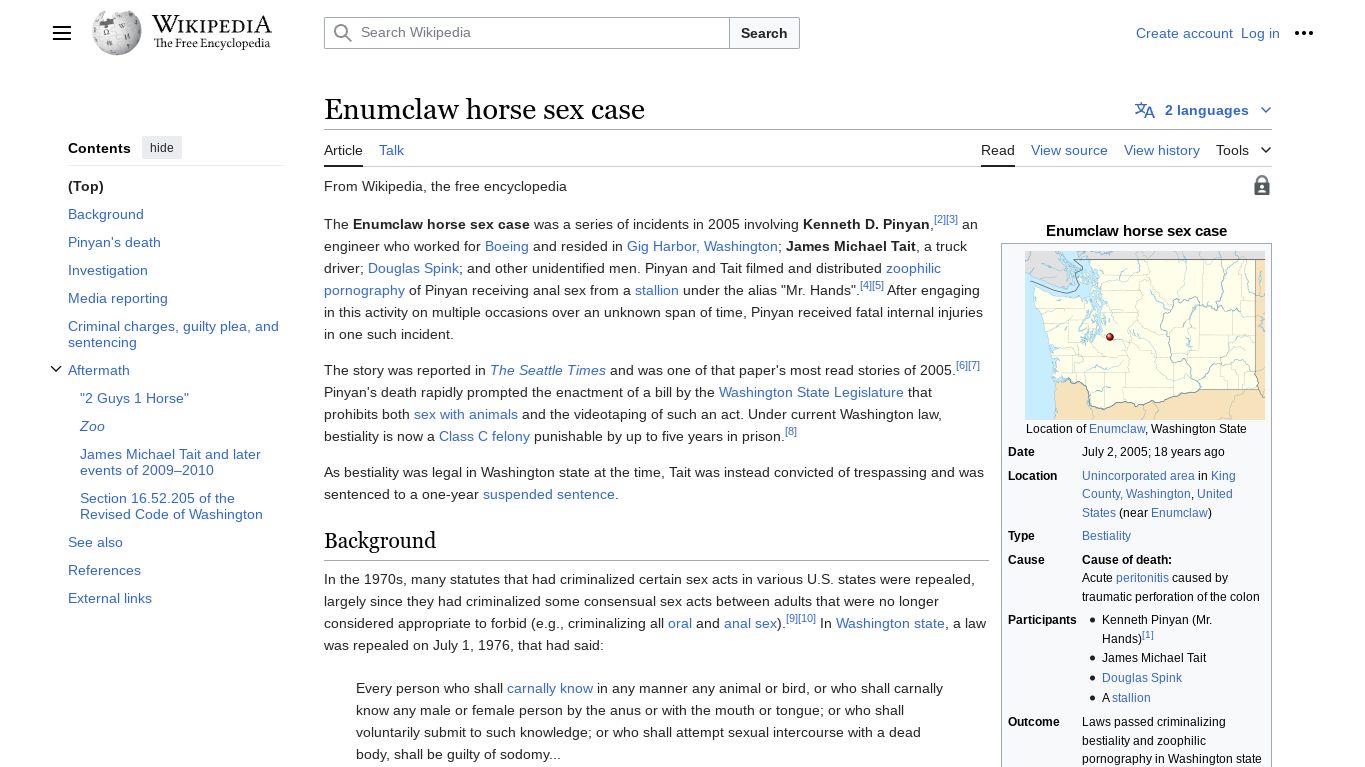
Task: Open the Gig Harbor, Washington link
Action: 702,246
